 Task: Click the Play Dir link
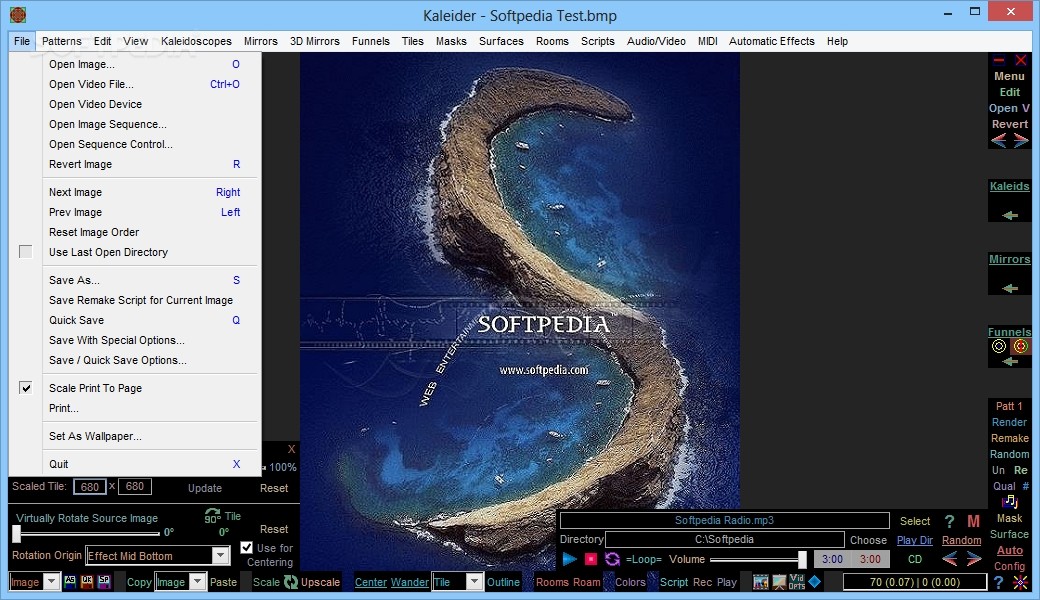915,540
